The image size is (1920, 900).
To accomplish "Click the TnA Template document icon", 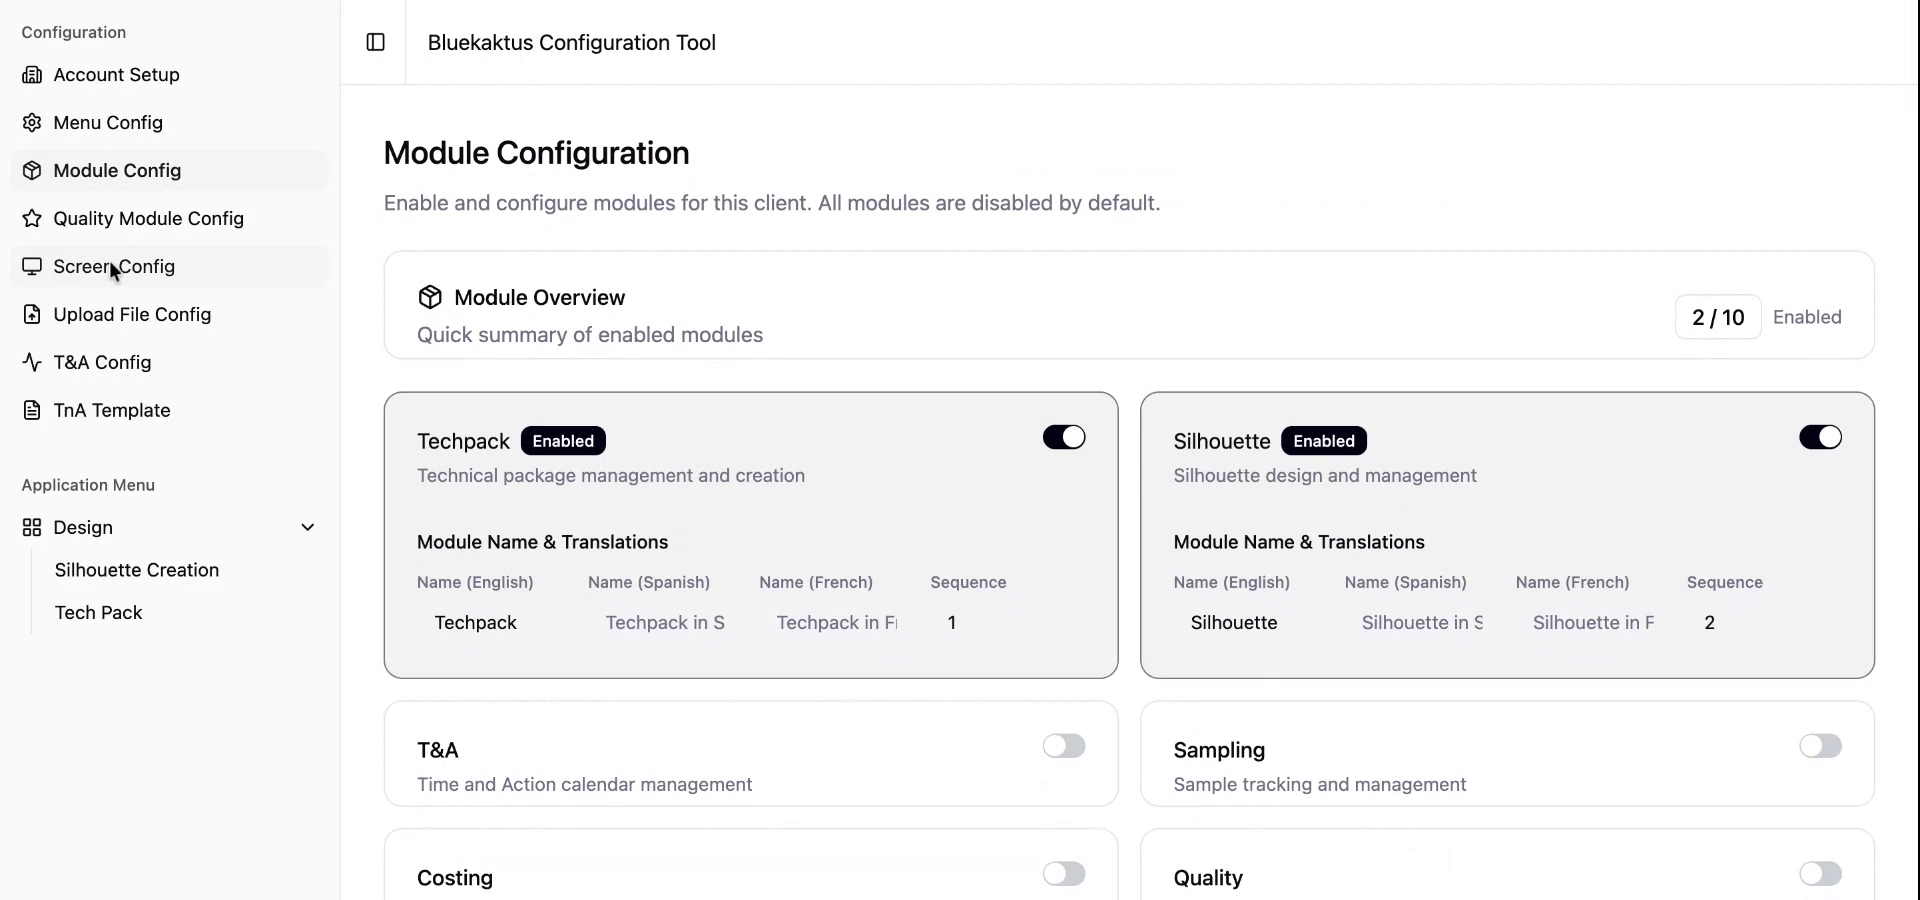I will click(32, 411).
